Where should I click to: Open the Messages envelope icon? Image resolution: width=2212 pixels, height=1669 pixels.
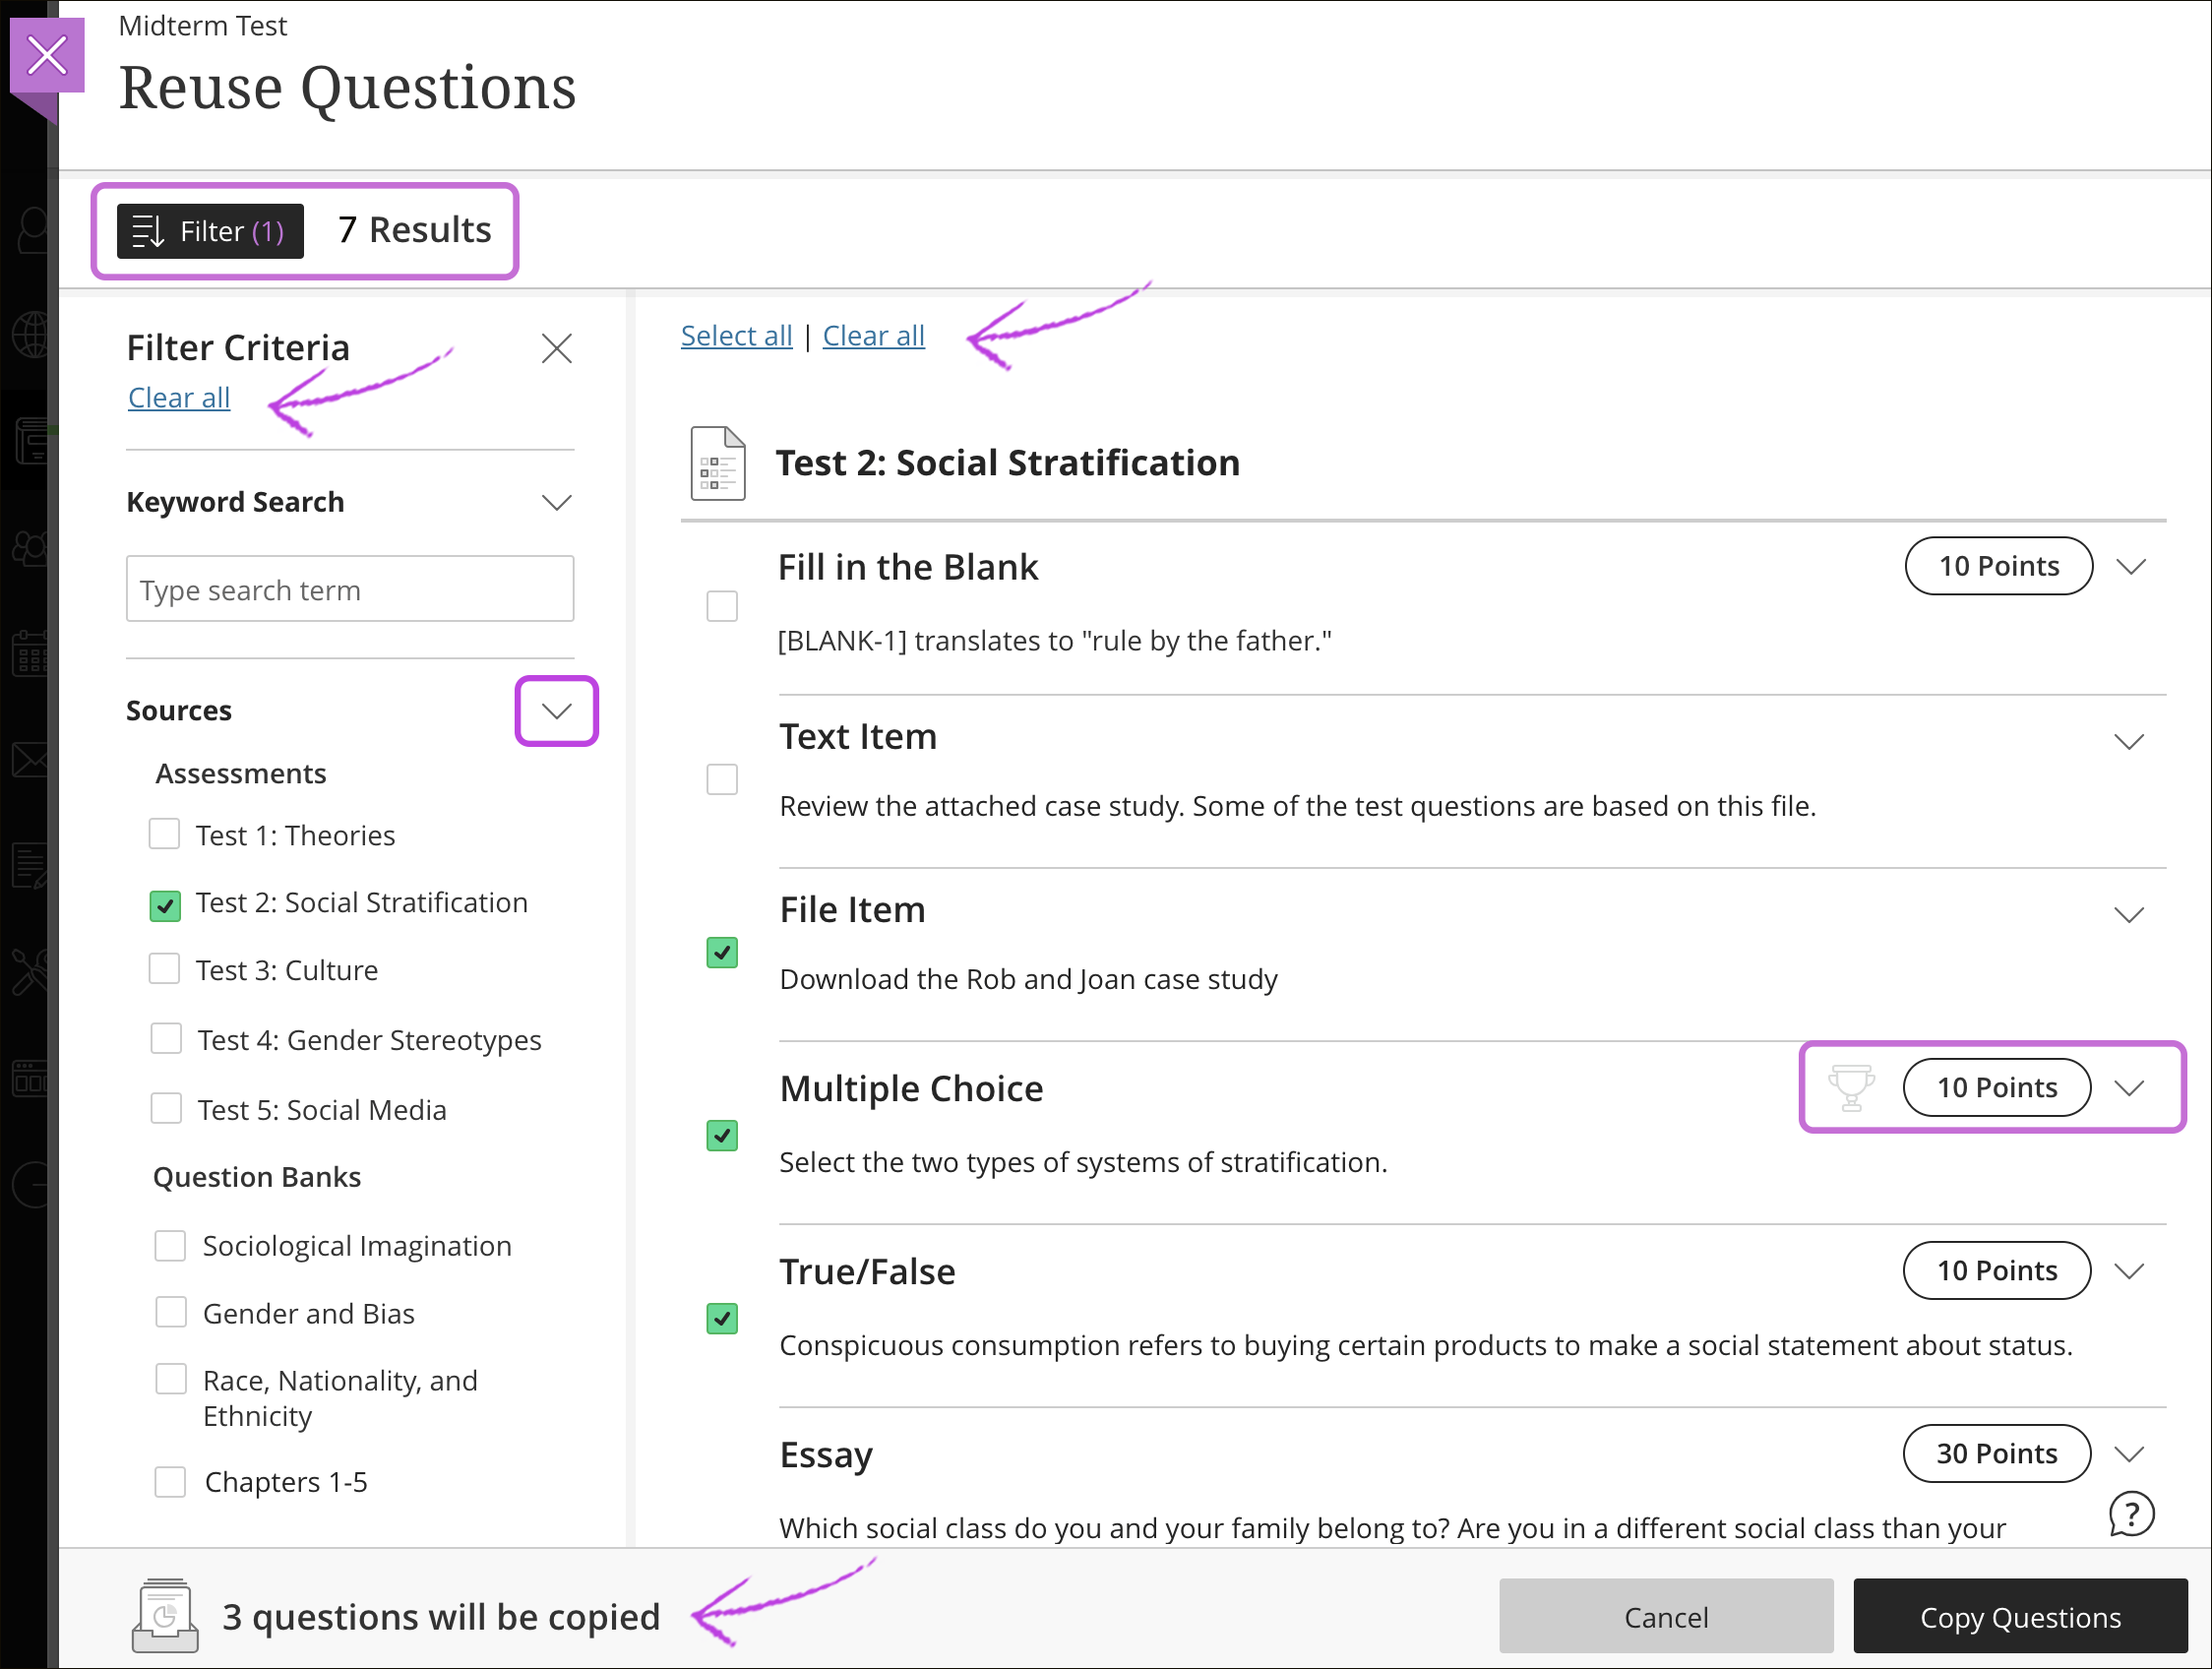click(x=30, y=758)
